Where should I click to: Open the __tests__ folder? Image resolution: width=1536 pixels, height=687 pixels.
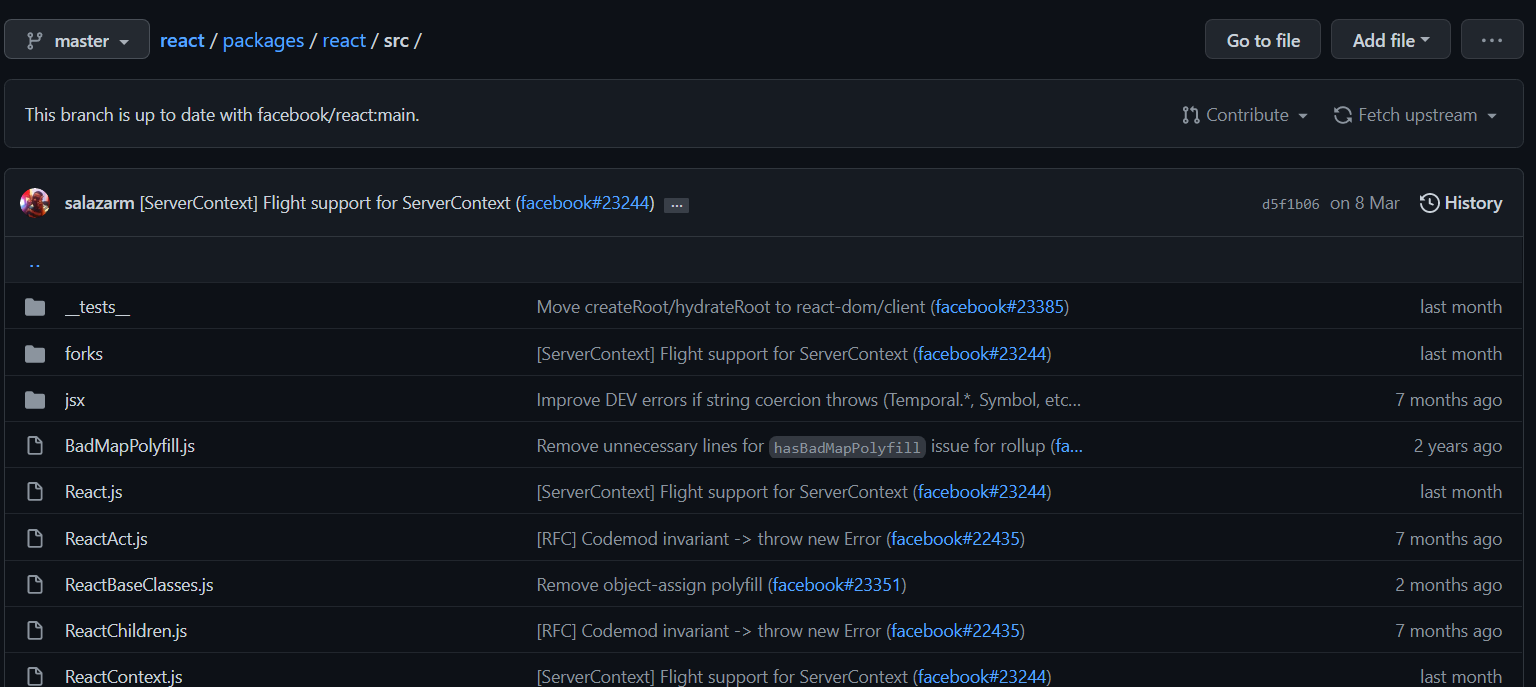click(97, 307)
